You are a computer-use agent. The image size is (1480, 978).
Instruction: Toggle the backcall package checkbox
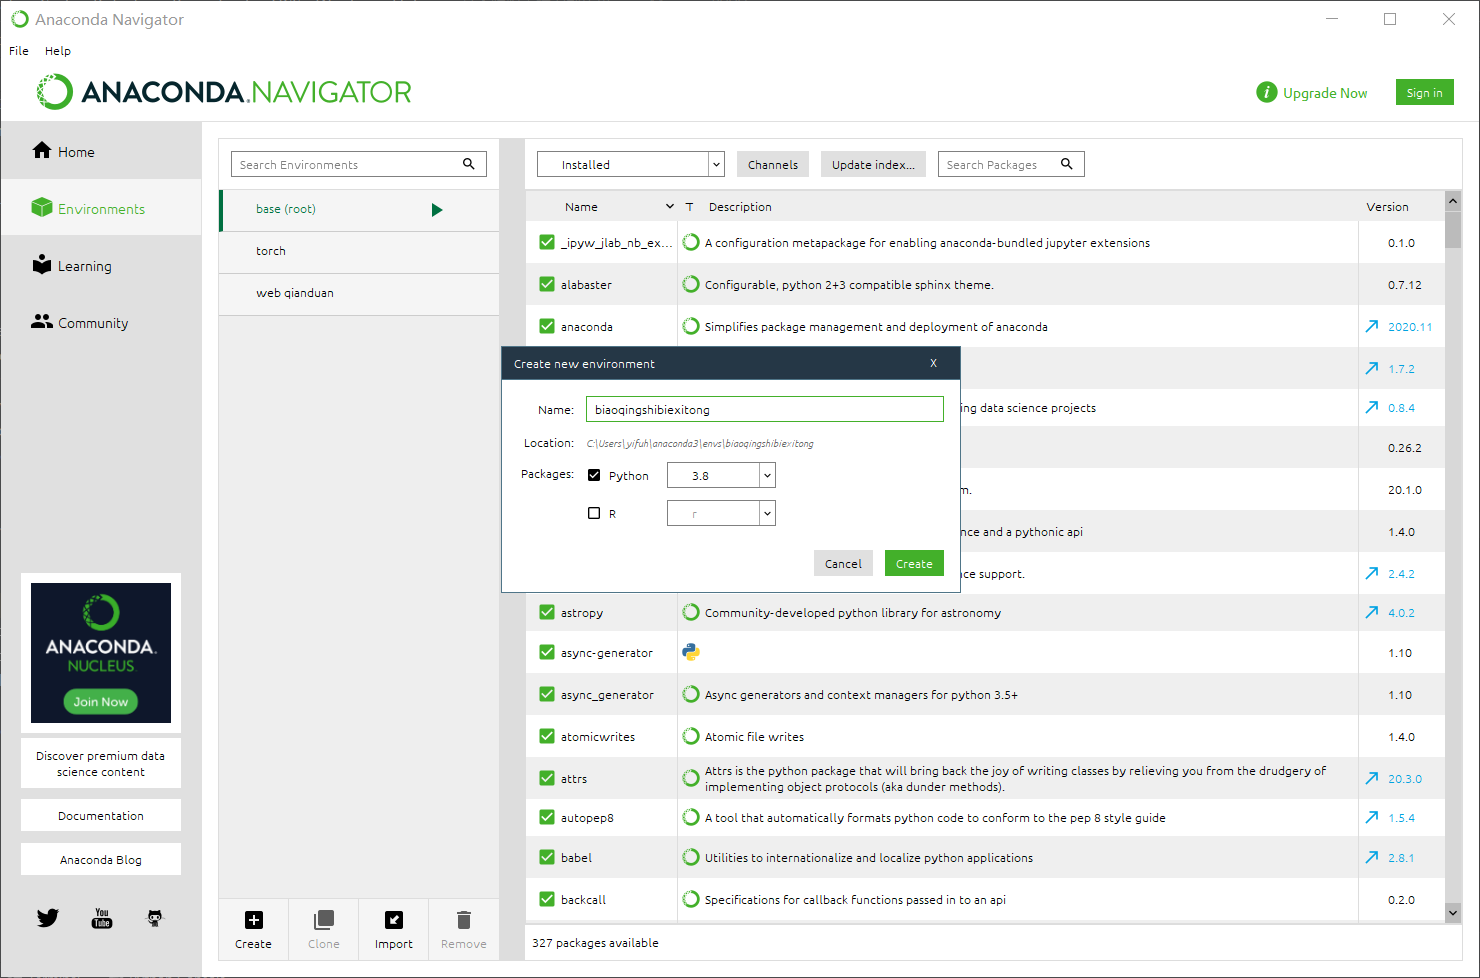(x=547, y=899)
